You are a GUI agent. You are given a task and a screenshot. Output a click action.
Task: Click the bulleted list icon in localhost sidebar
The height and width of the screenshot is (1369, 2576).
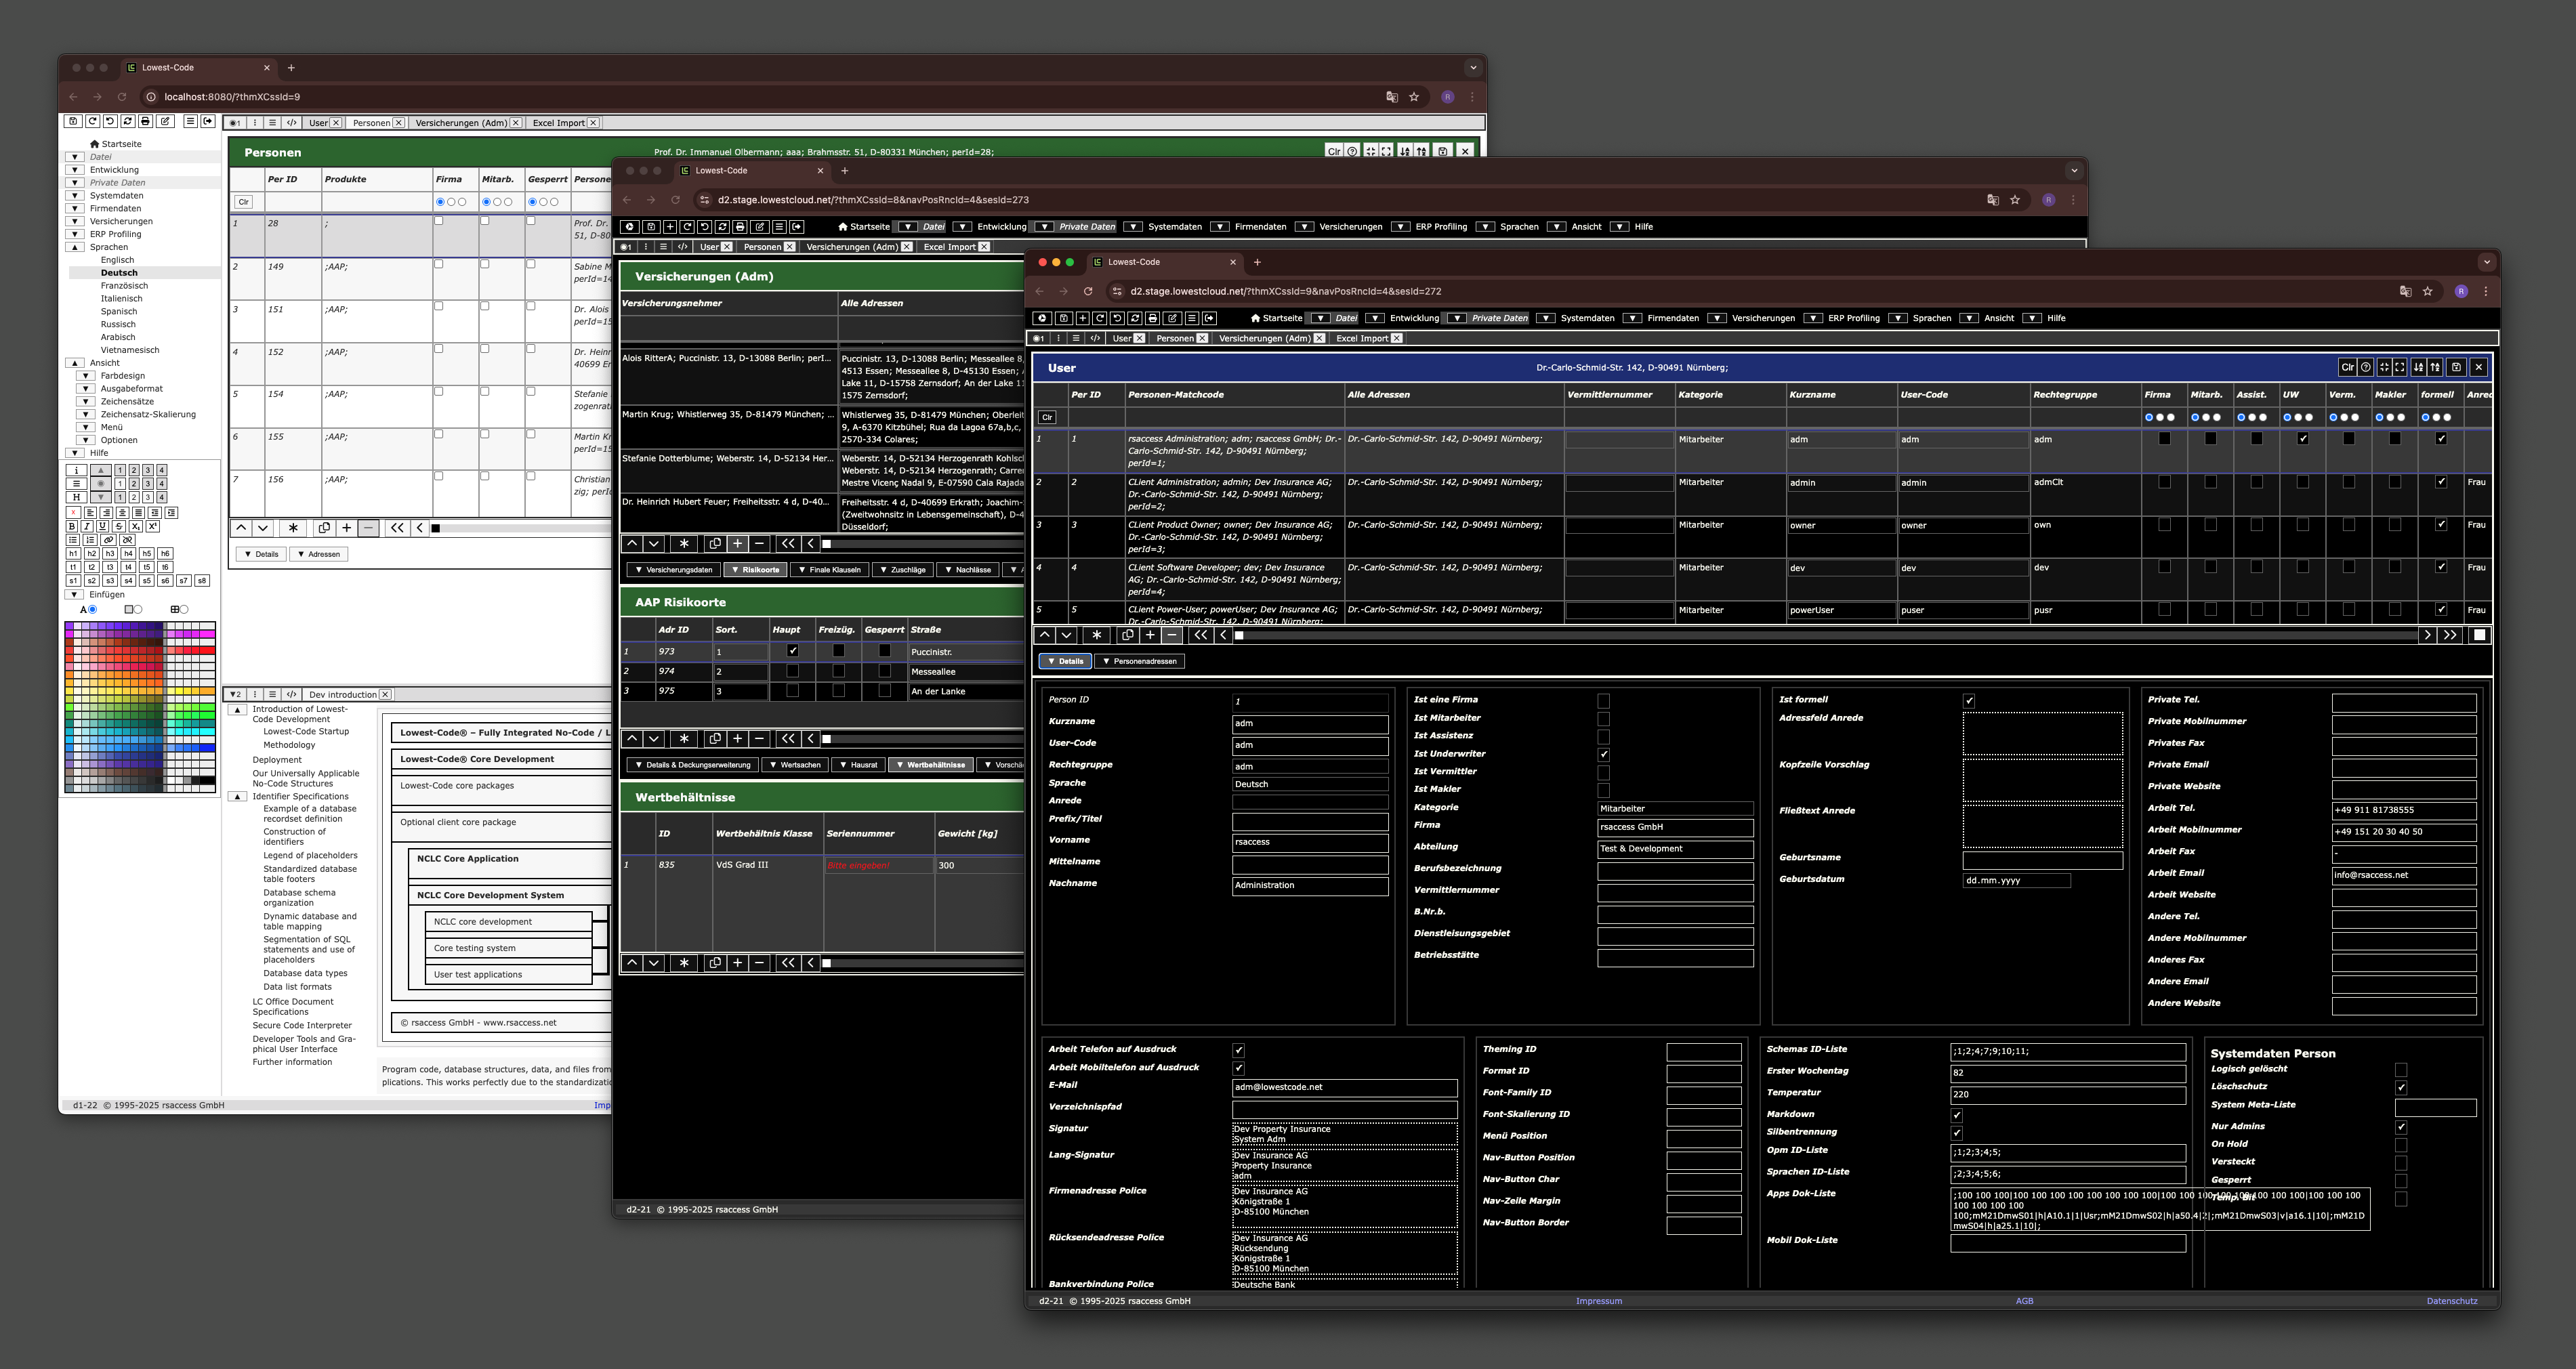coord(73,540)
